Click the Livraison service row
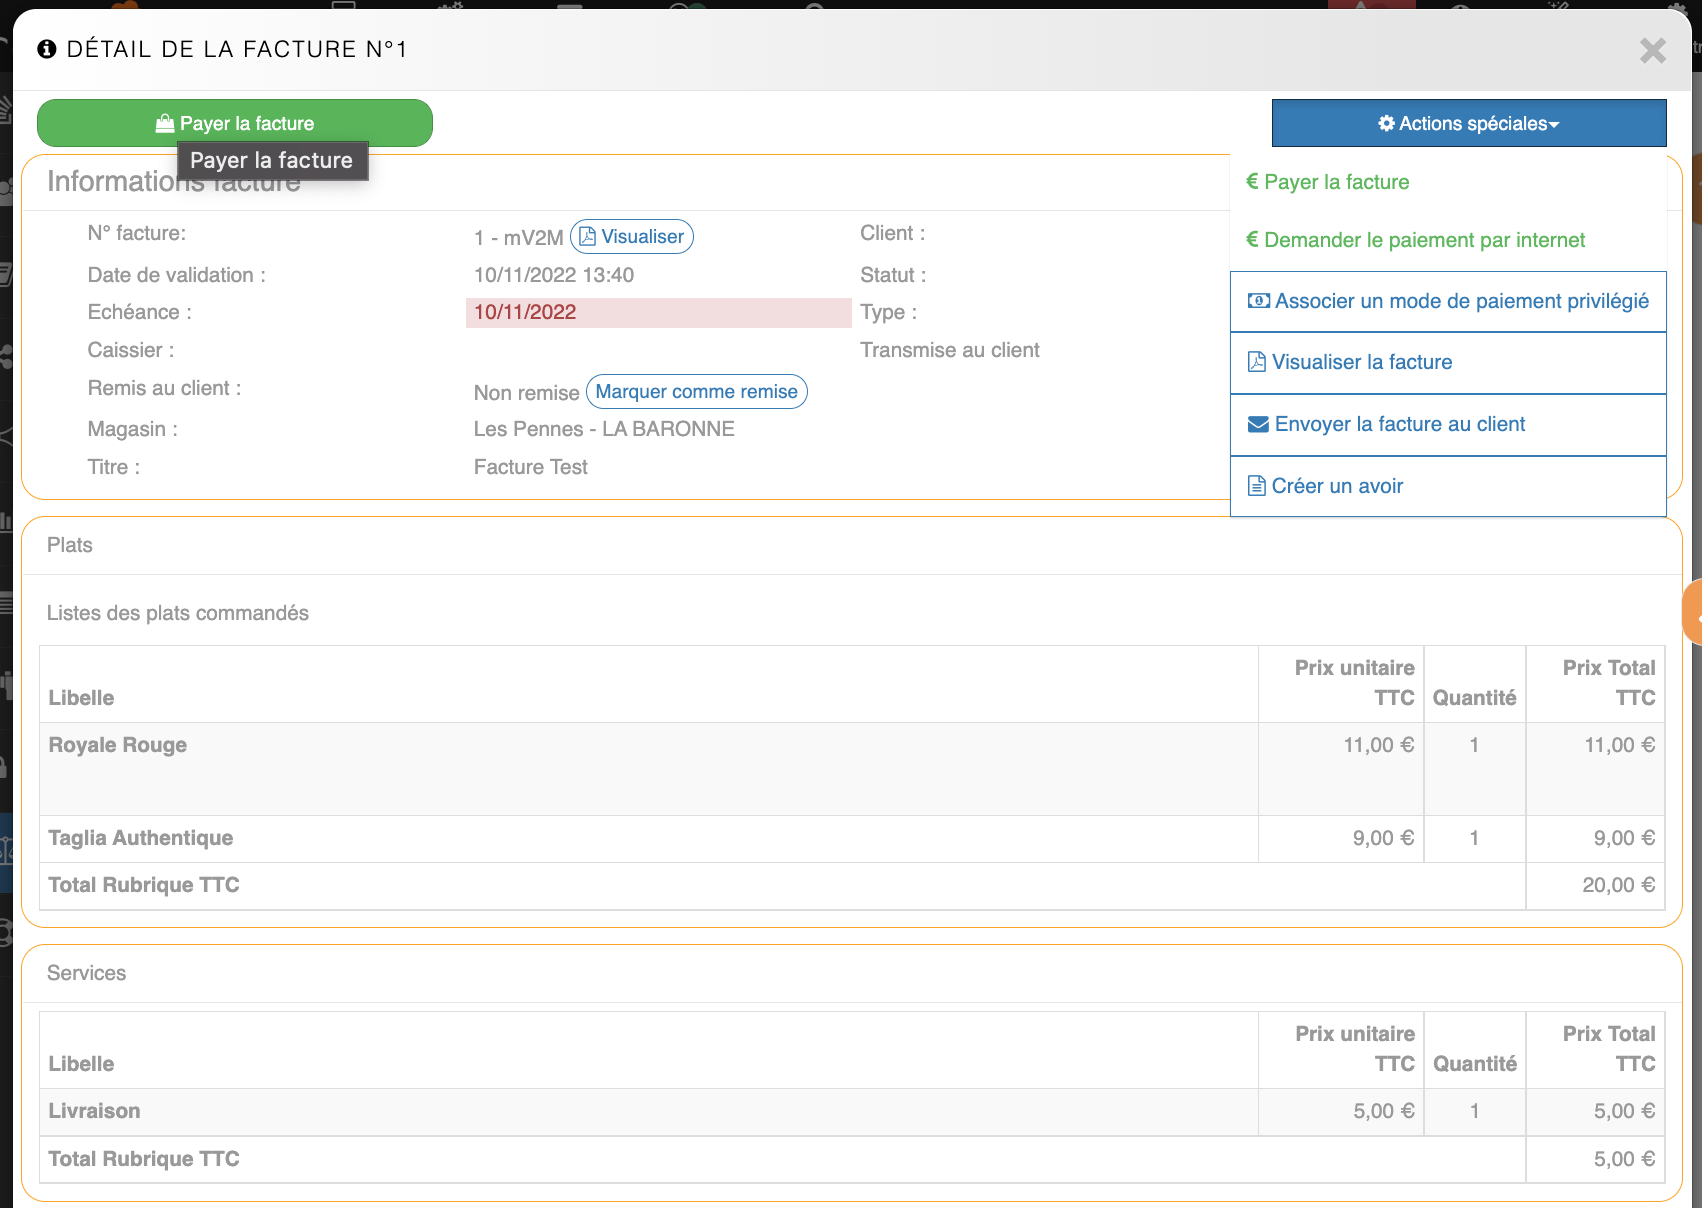This screenshot has width=1702, height=1208. coord(95,1111)
